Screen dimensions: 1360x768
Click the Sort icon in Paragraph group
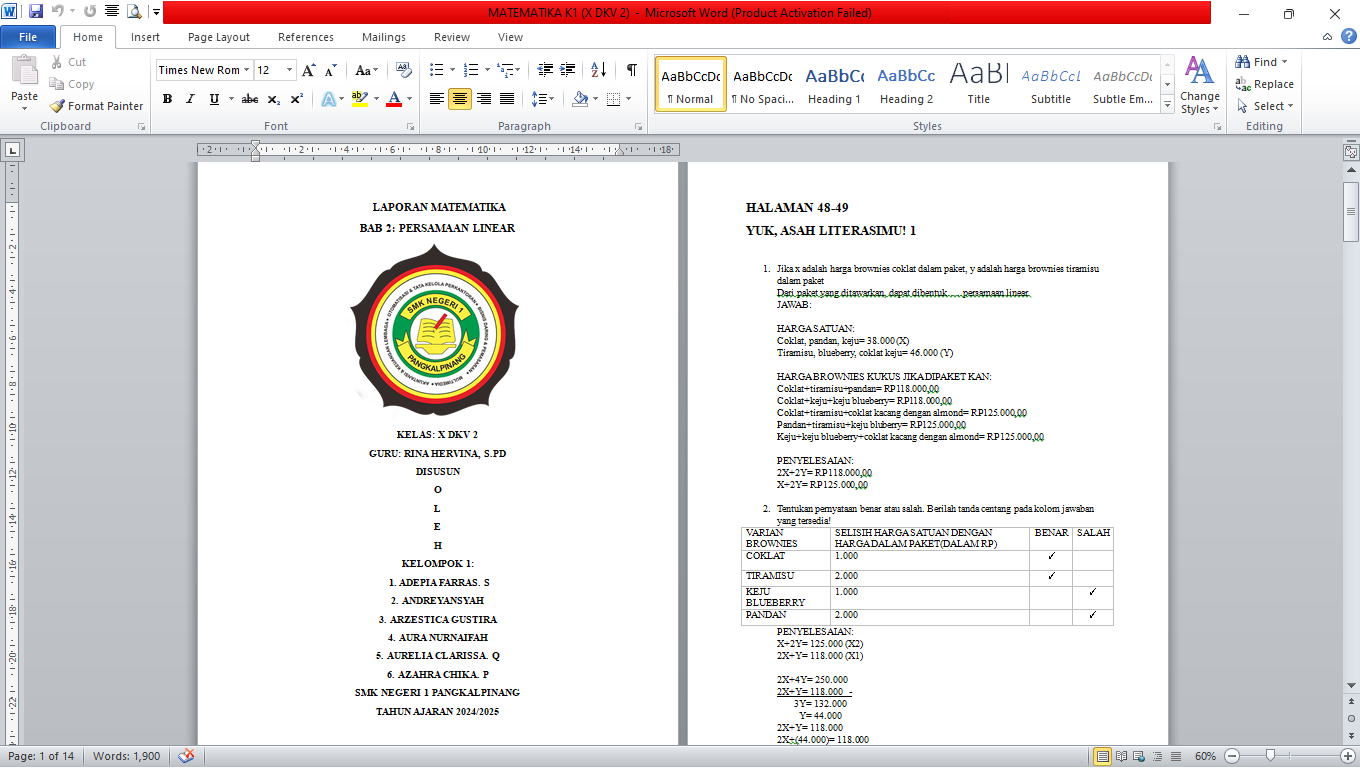point(599,70)
